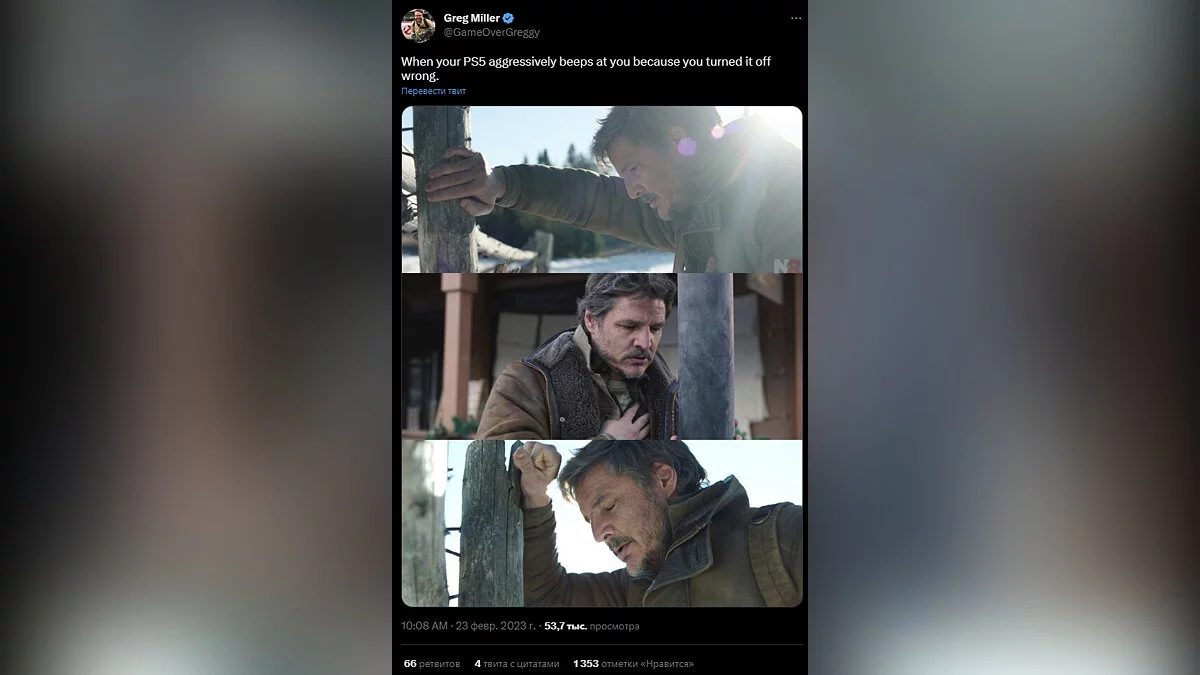Open the middle photo of man clutching chest
This screenshot has height=675, width=1200.
click(x=601, y=356)
